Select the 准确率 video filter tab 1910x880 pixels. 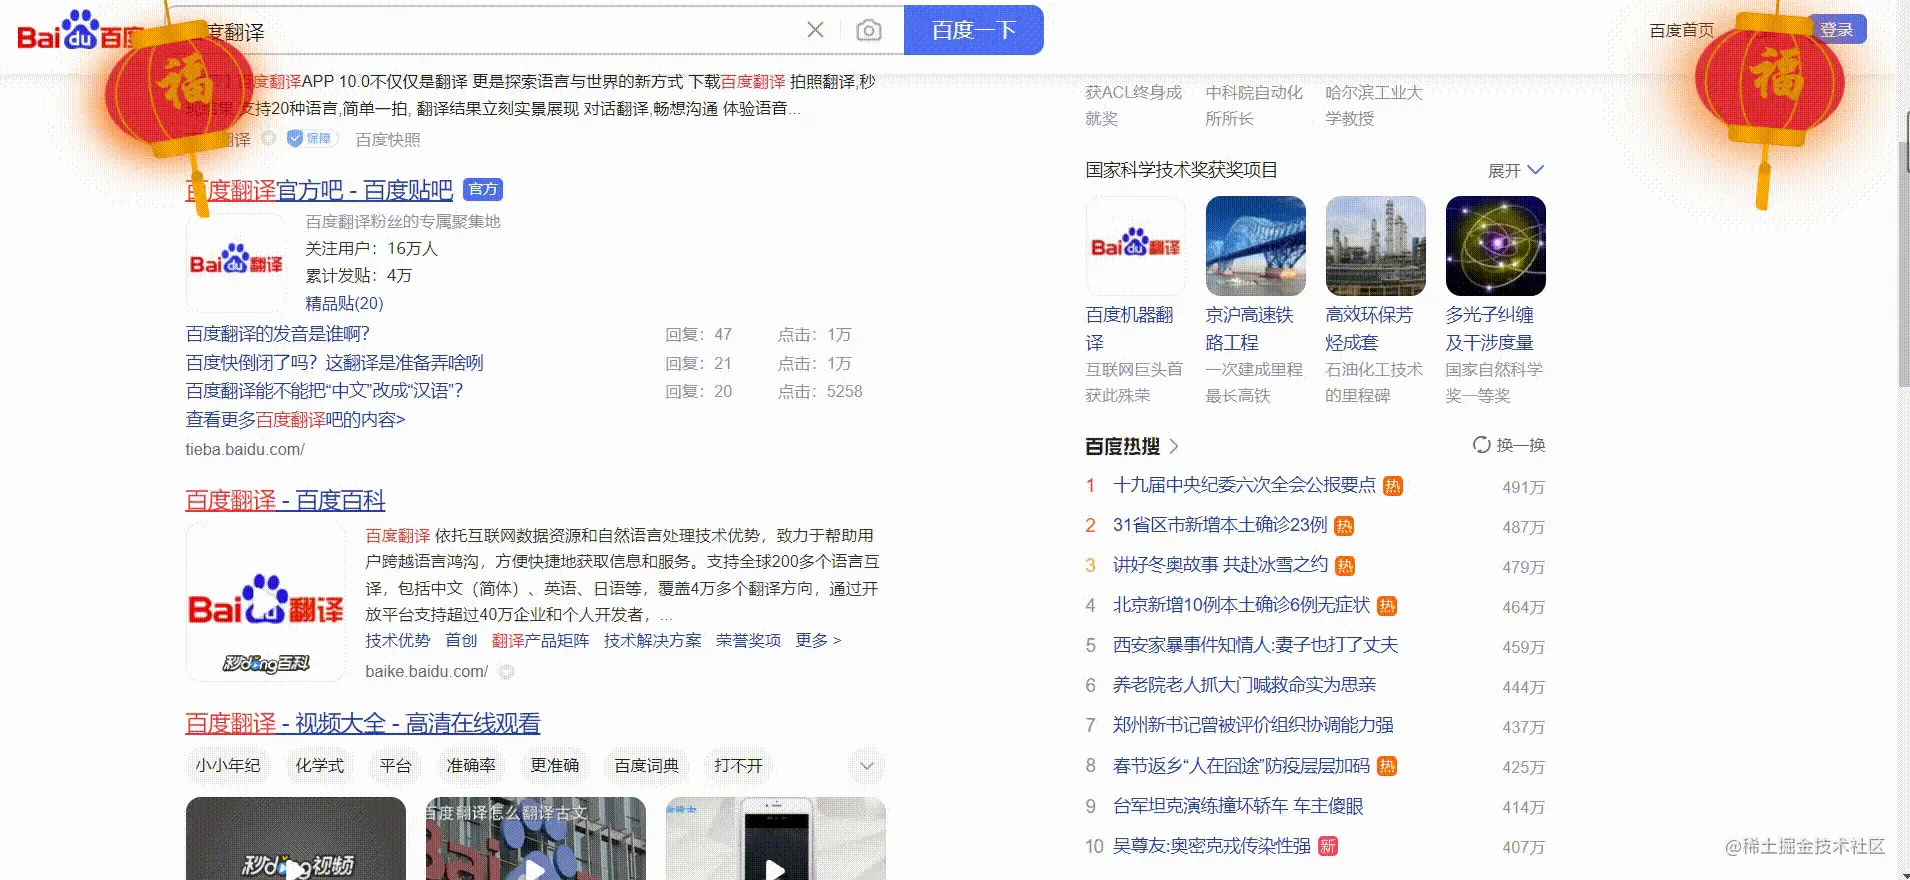point(470,765)
